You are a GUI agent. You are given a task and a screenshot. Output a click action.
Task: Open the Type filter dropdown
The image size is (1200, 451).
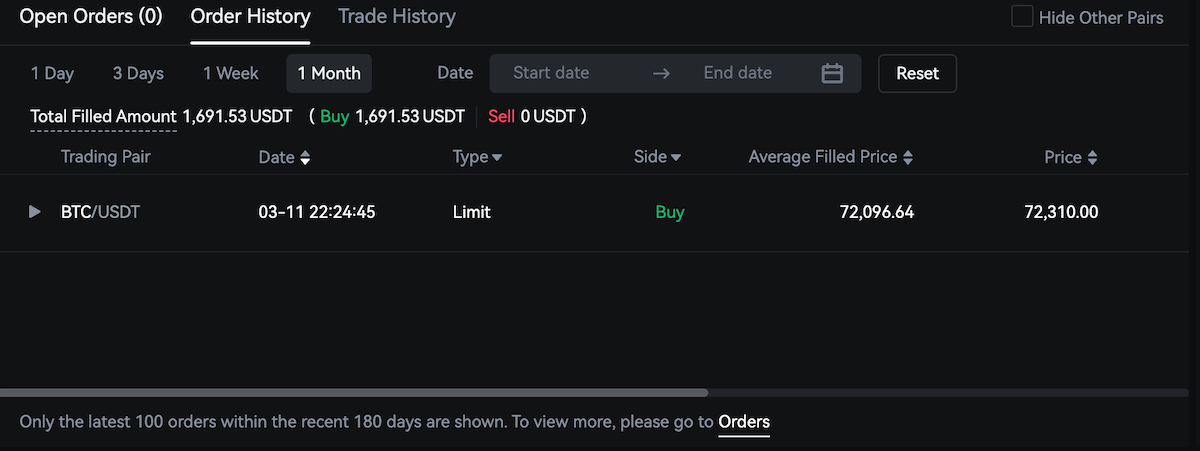497,158
